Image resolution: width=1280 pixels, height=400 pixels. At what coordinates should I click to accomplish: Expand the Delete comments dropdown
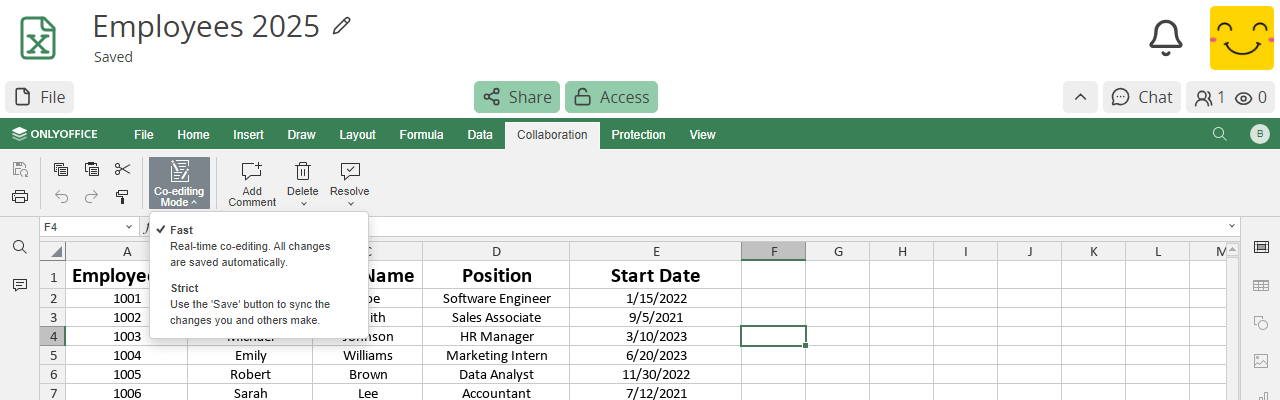(303, 203)
